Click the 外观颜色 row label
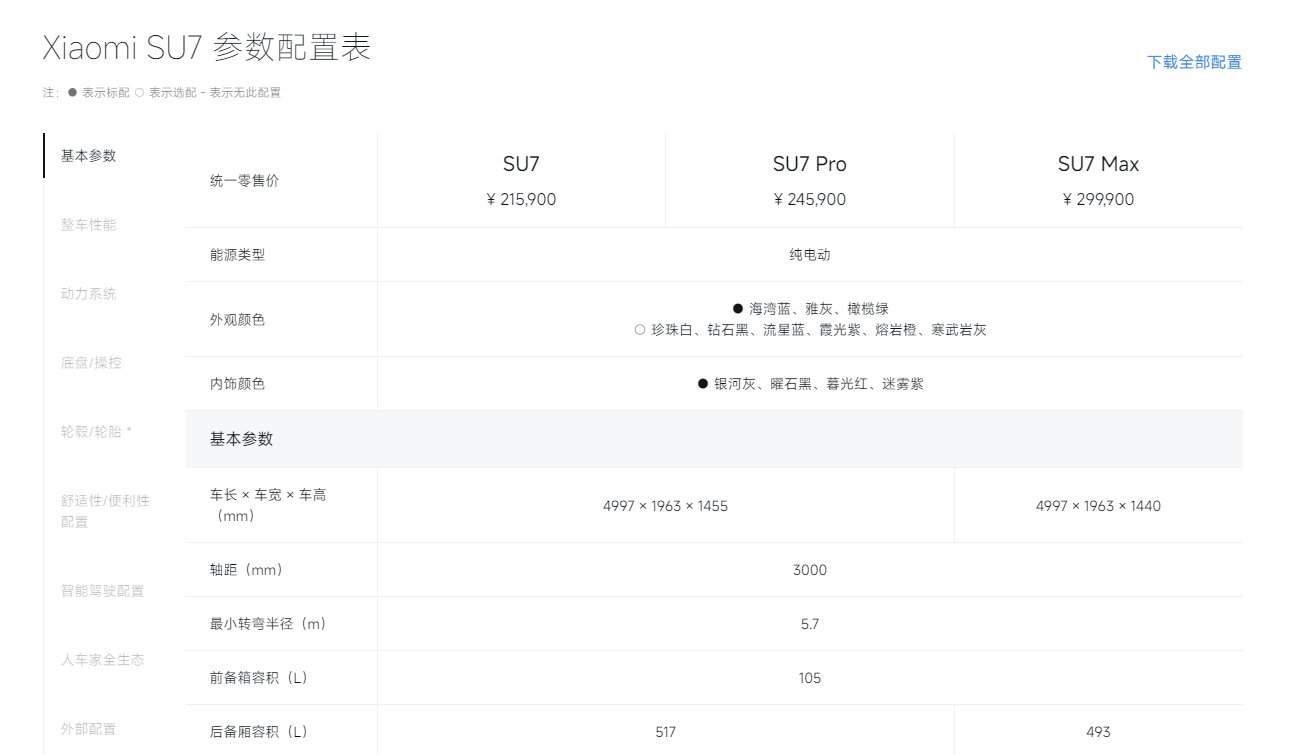The width and height of the screenshot is (1303, 755). click(238, 320)
